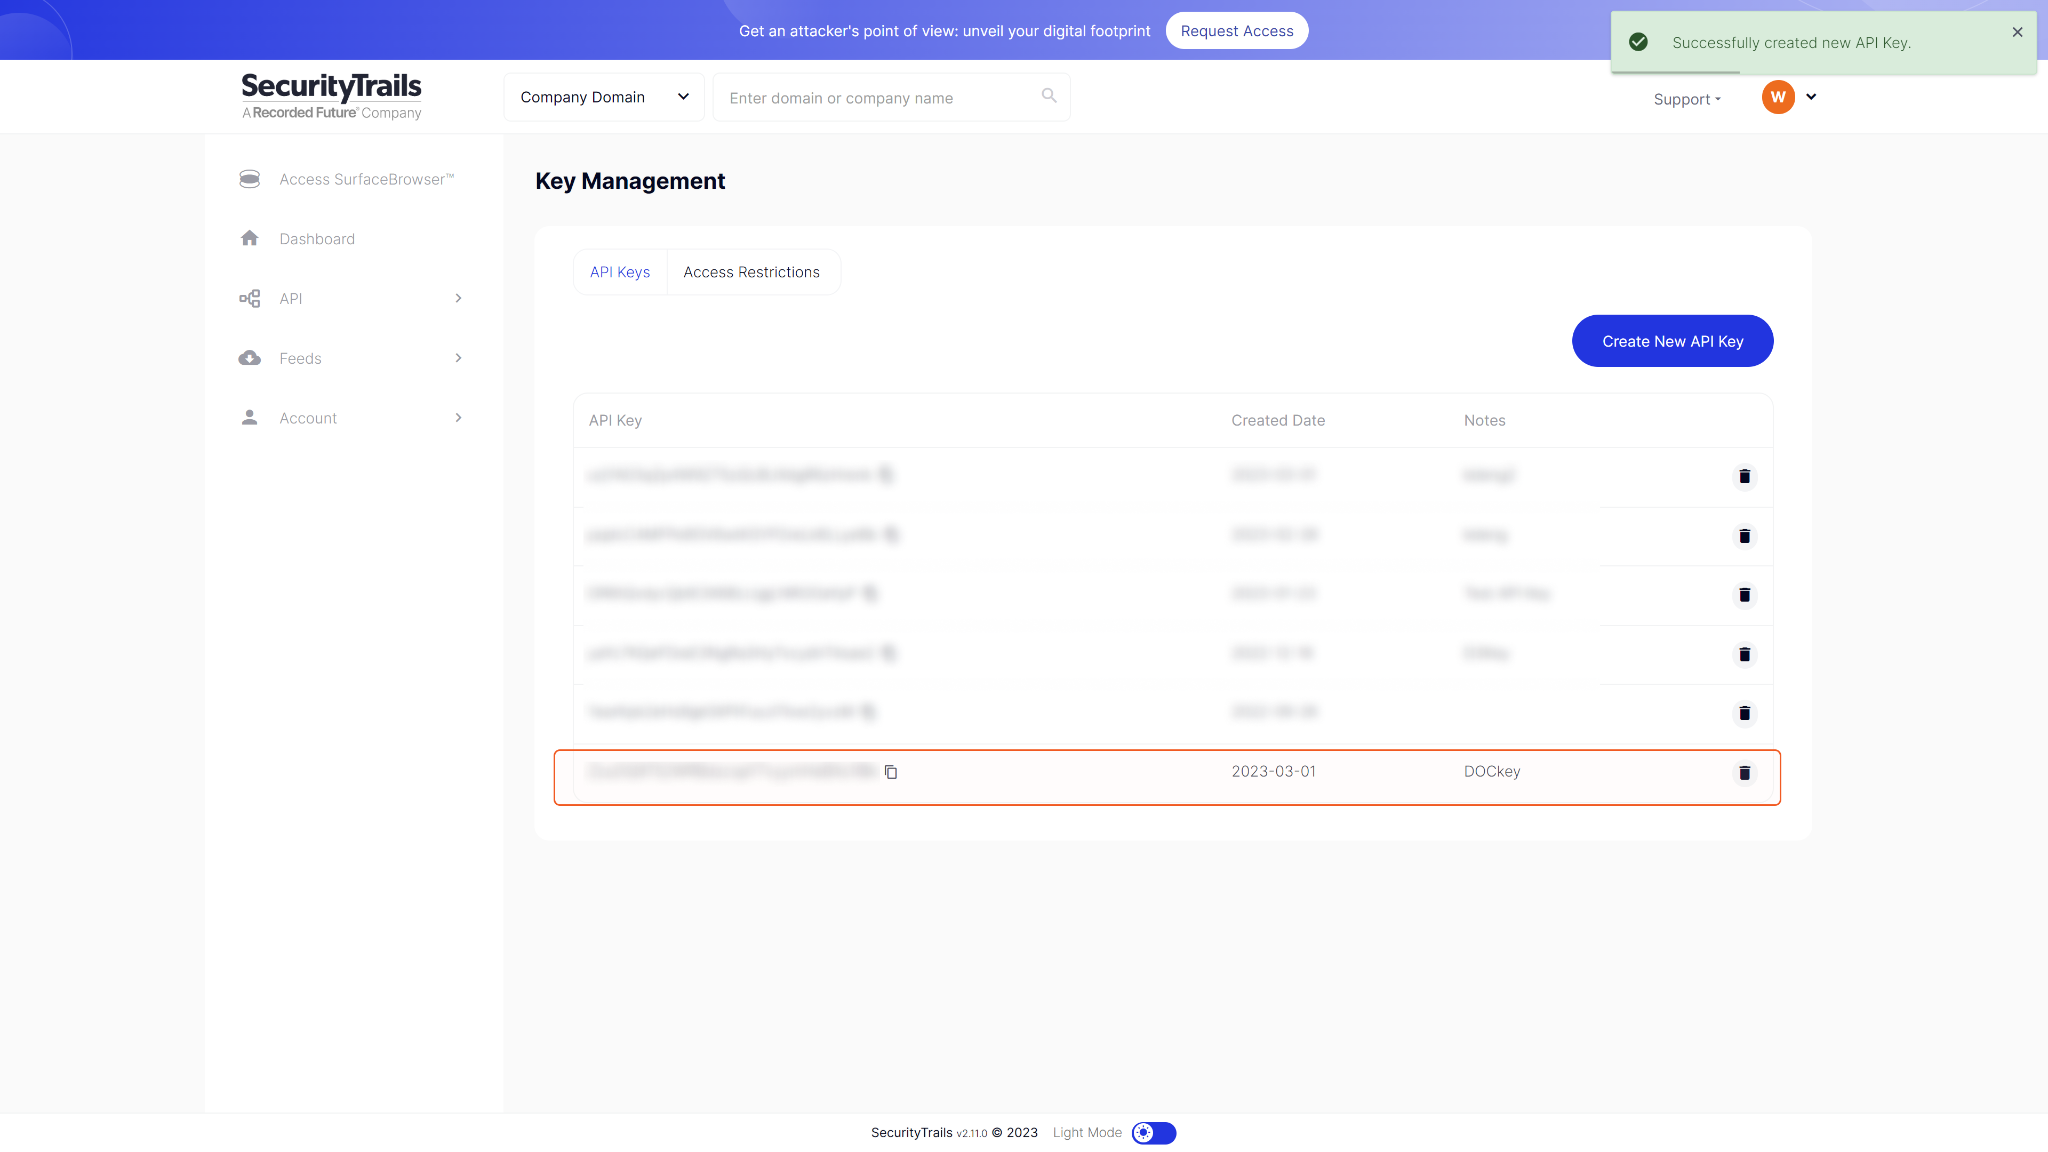Screen dimensions: 2048x1152
Task: Switch to the API Keys tab
Action: click(x=620, y=272)
